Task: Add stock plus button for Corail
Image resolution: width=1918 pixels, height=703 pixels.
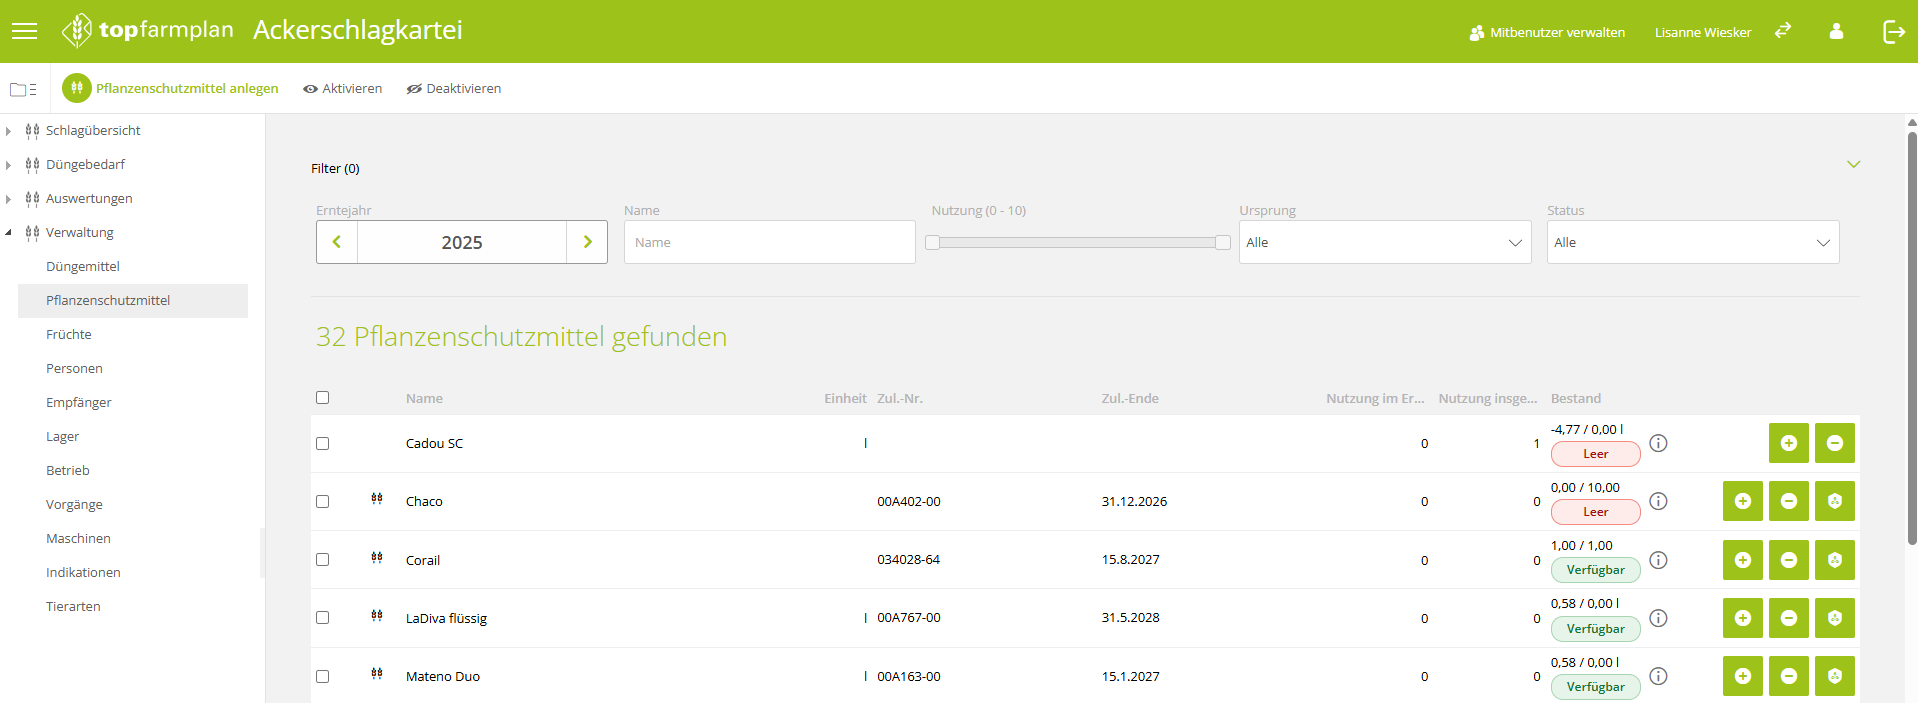Action: point(1743,560)
